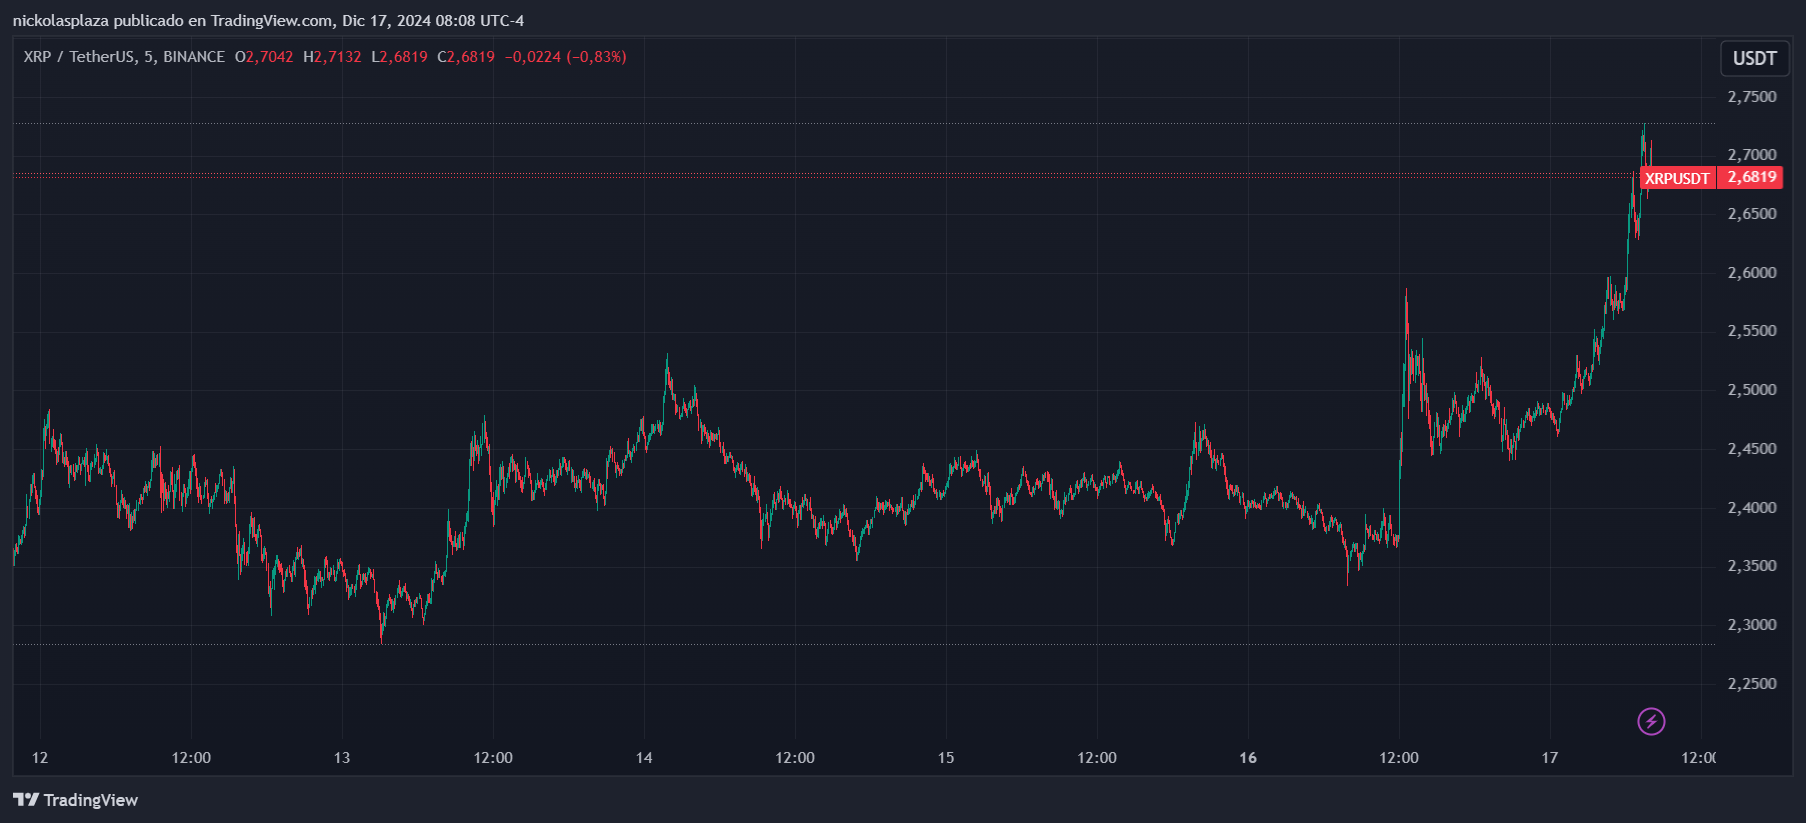Select bold date 16 on the time axis
The image size is (1806, 823).
click(x=1248, y=758)
